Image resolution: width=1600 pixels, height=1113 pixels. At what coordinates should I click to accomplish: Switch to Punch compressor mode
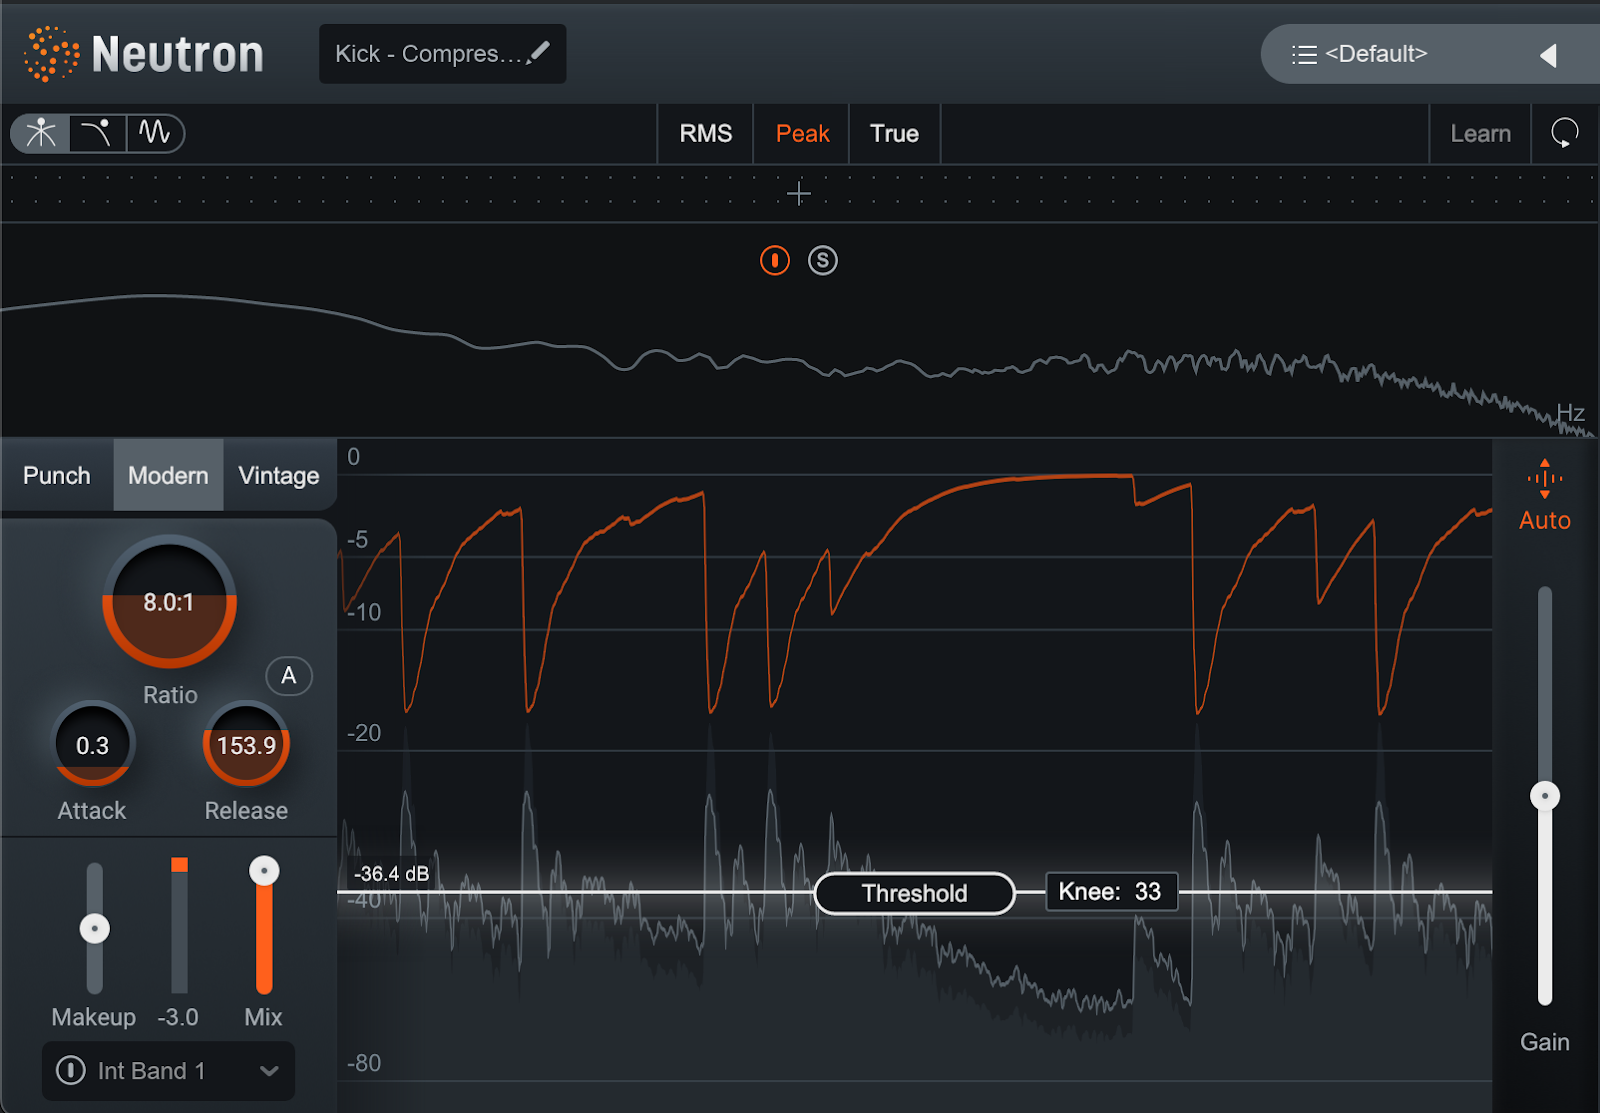pos(57,475)
